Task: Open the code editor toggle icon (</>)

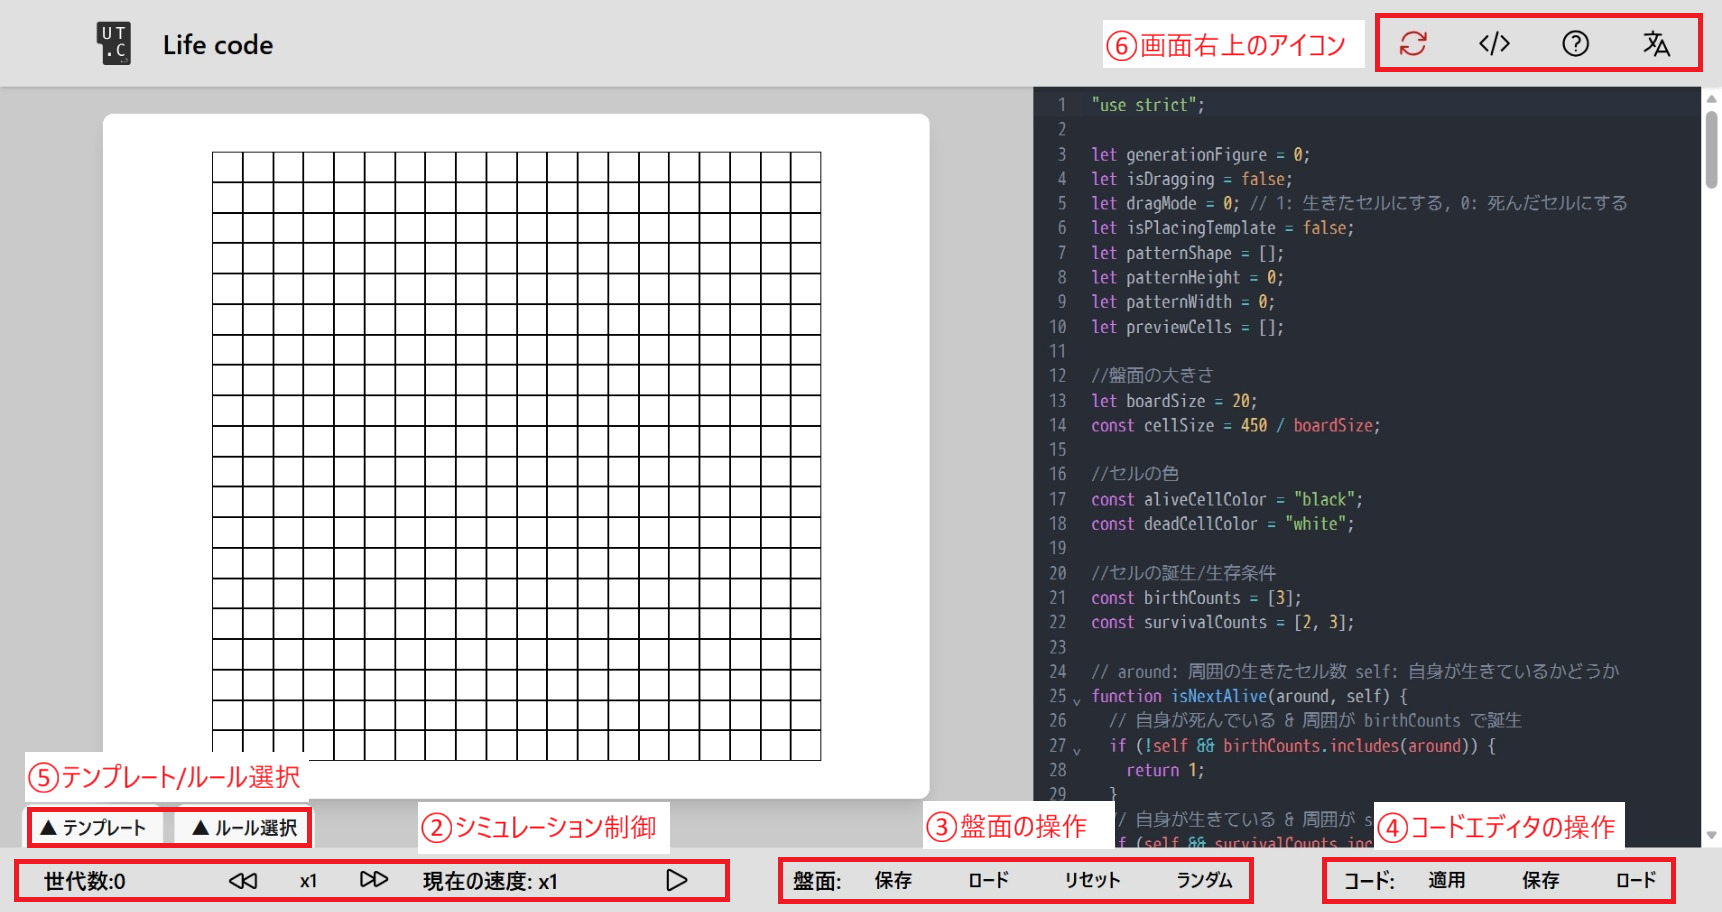Action: coord(1492,43)
